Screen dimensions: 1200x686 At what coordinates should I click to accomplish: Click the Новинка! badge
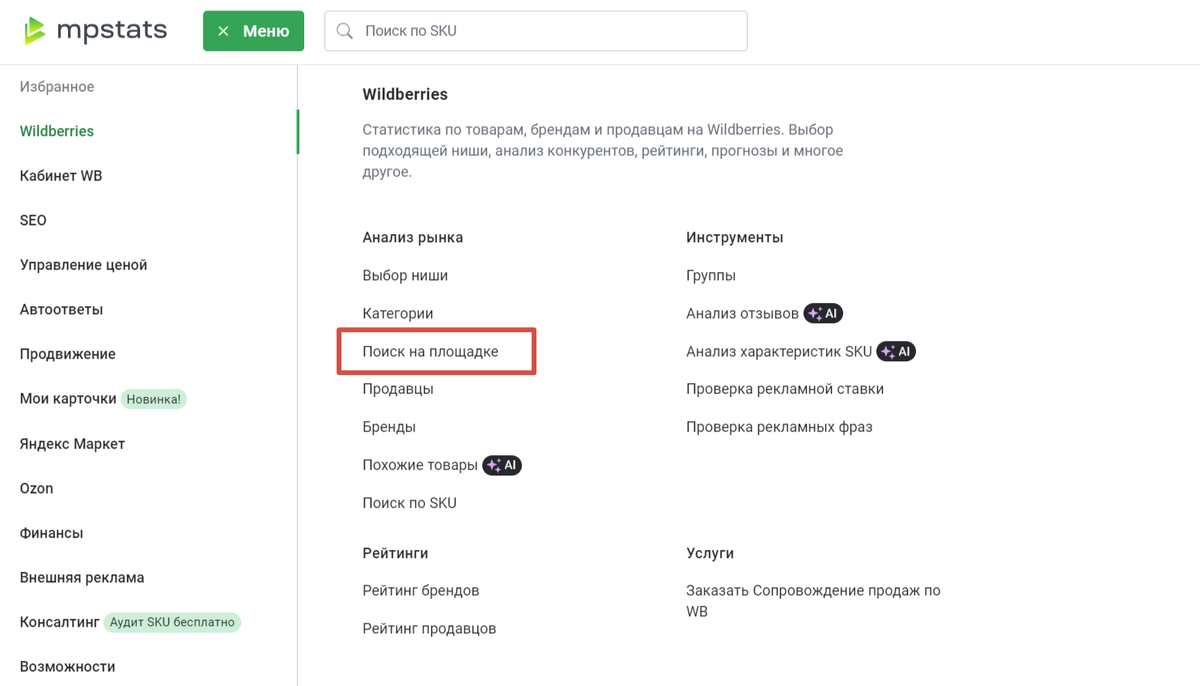[154, 399]
